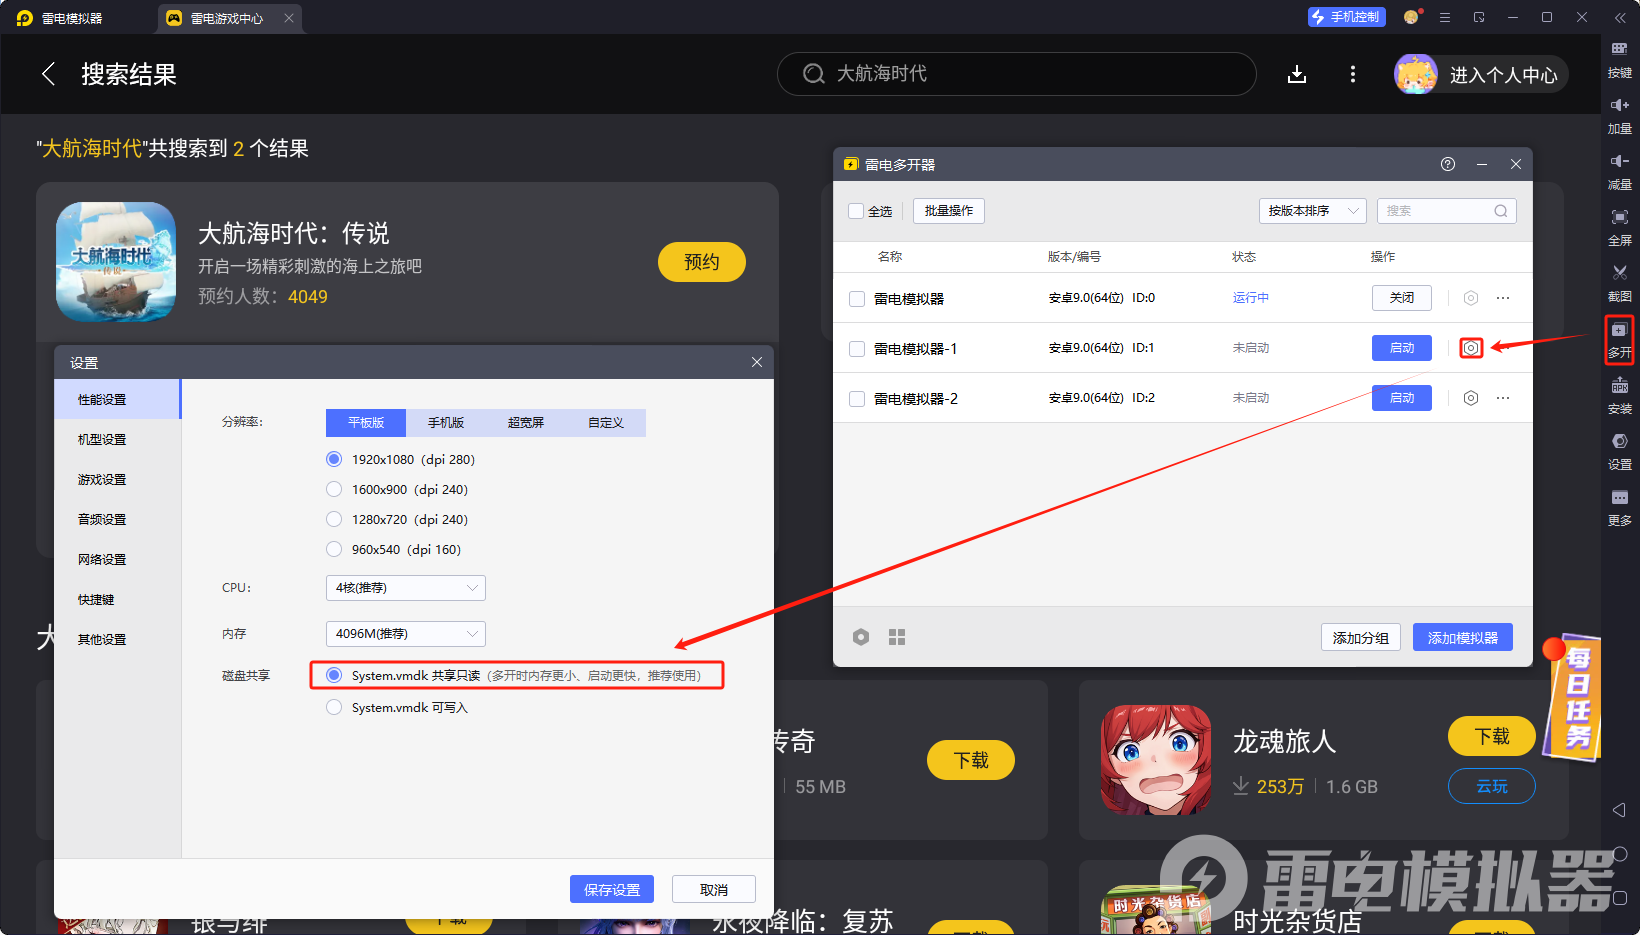Switch to the 音频设置 settings tab
This screenshot has width=1640, height=935.
coord(101,519)
